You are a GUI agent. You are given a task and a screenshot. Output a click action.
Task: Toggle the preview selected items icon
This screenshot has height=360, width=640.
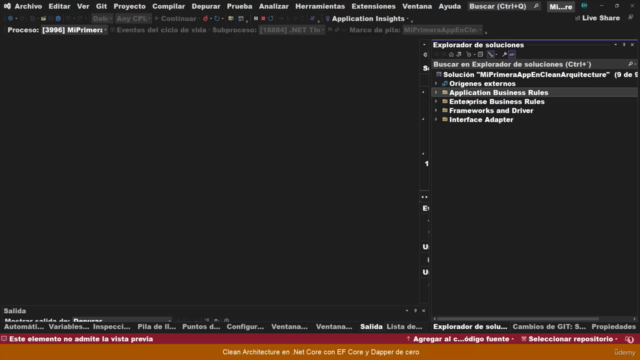coord(512,54)
